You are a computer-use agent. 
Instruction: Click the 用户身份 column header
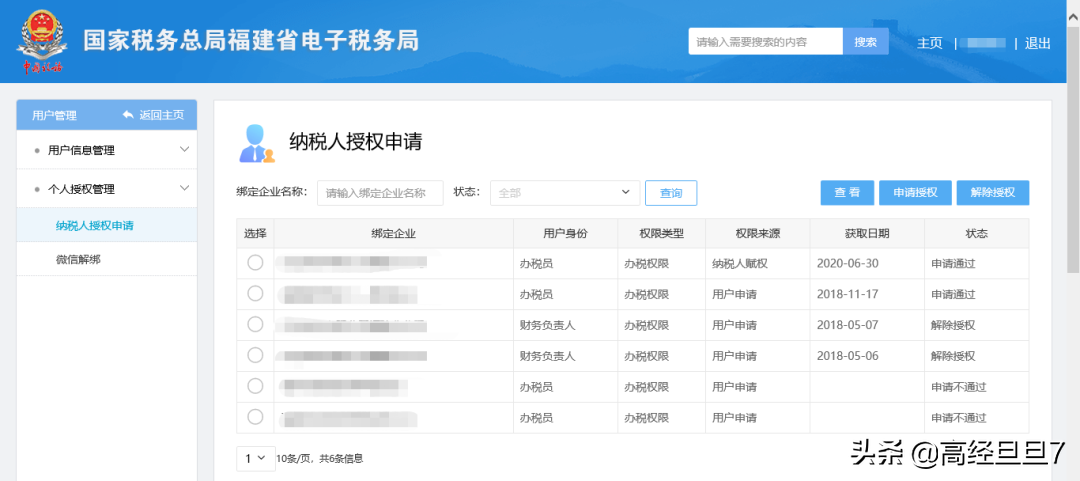tap(565, 234)
